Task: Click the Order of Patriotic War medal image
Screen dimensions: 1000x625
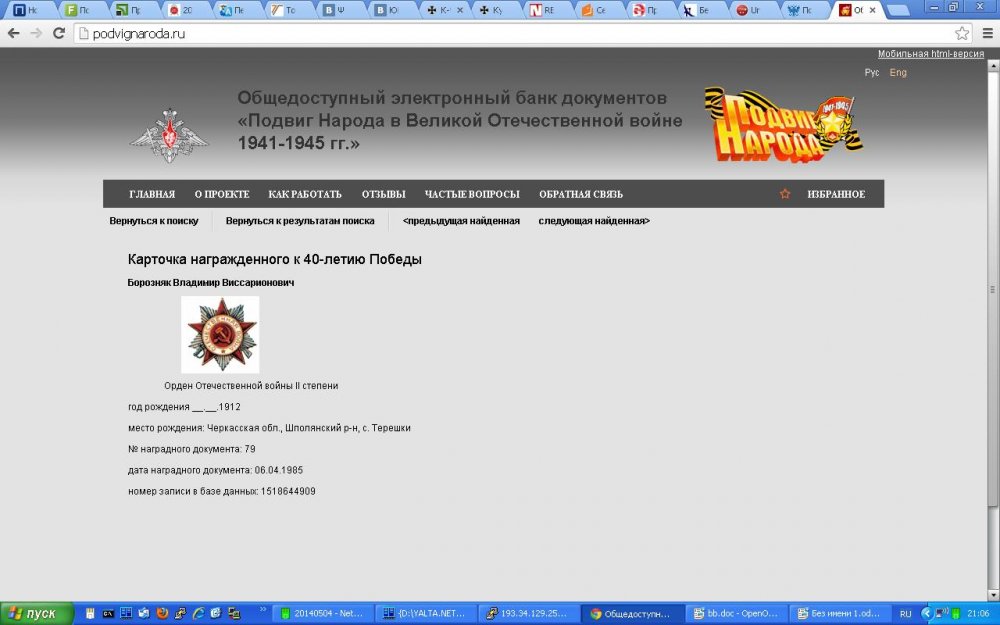Action: tap(220, 335)
